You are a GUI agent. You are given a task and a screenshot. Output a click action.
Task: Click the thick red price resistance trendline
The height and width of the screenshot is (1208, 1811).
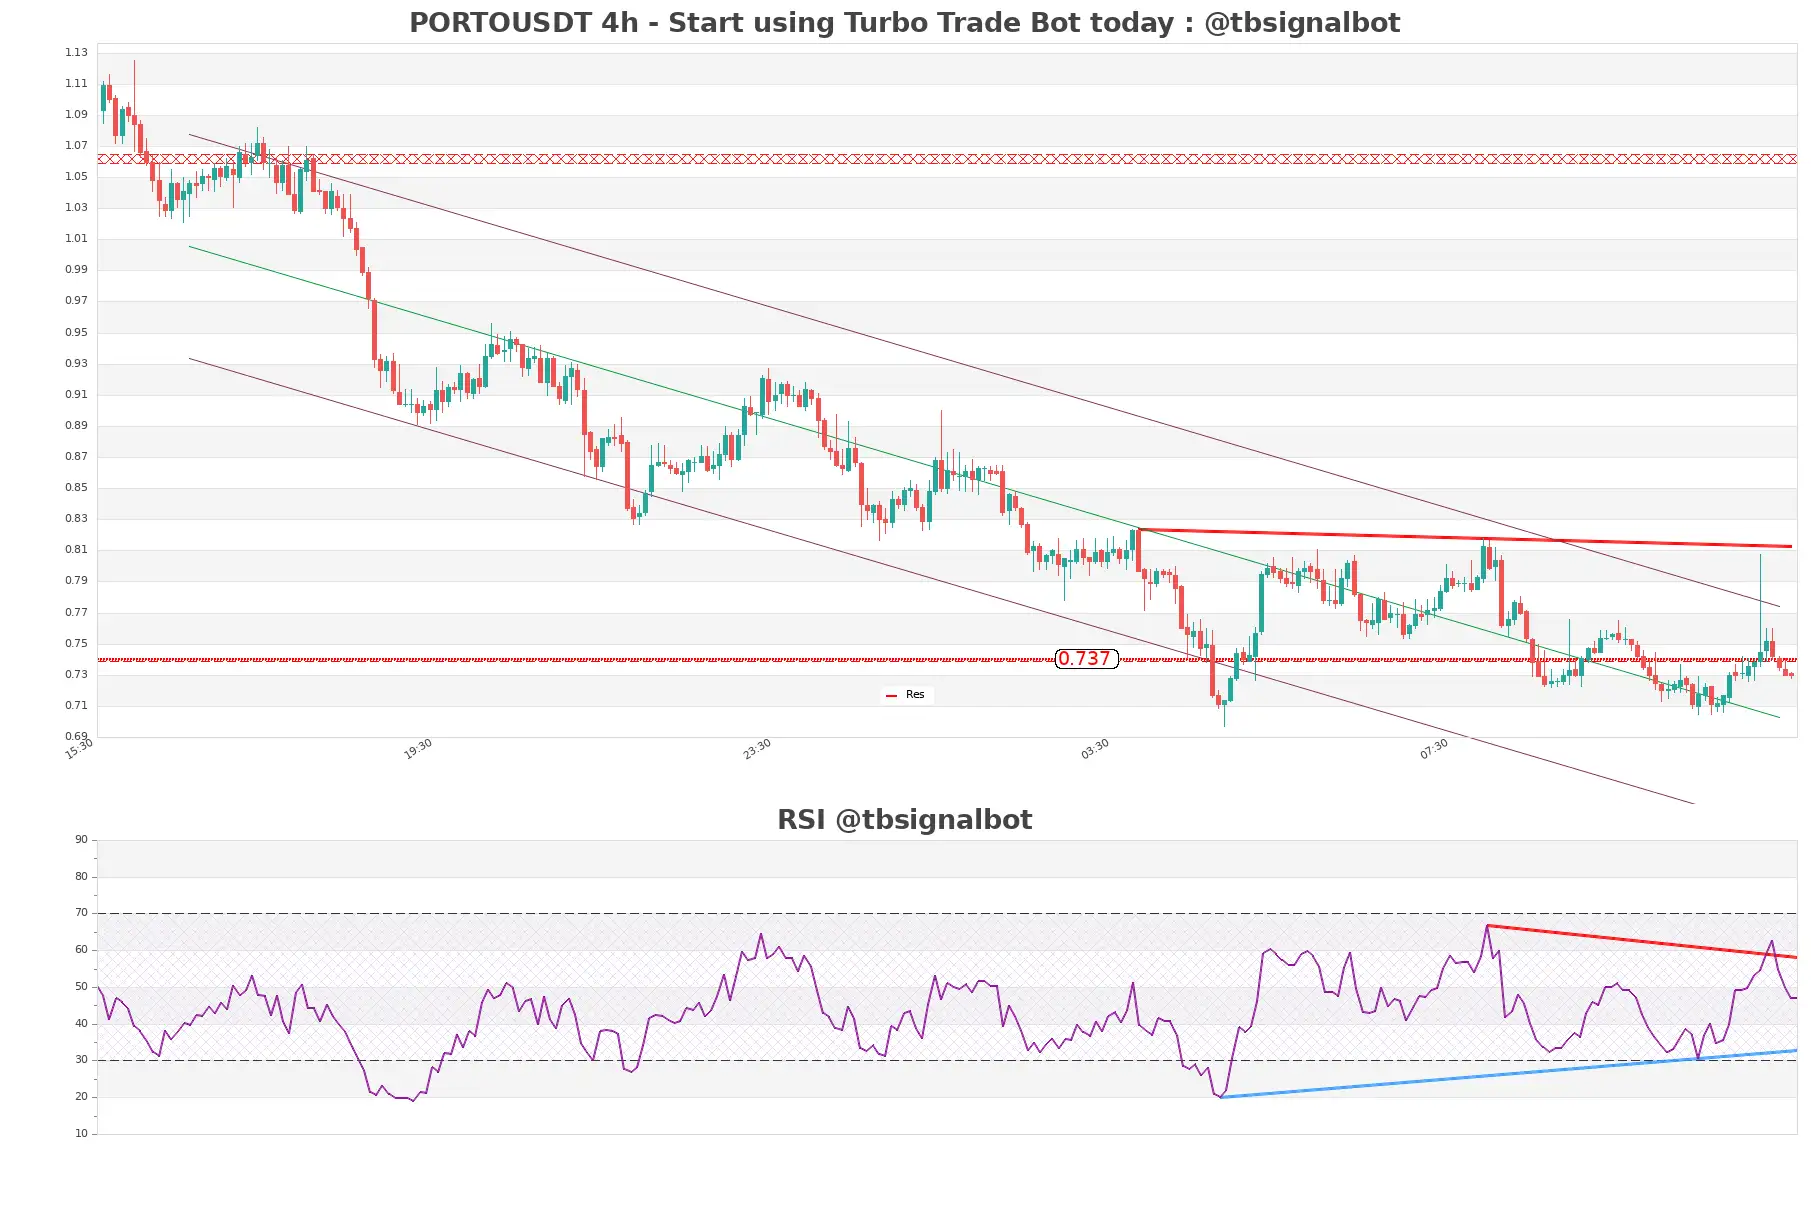click(1465, 538)
